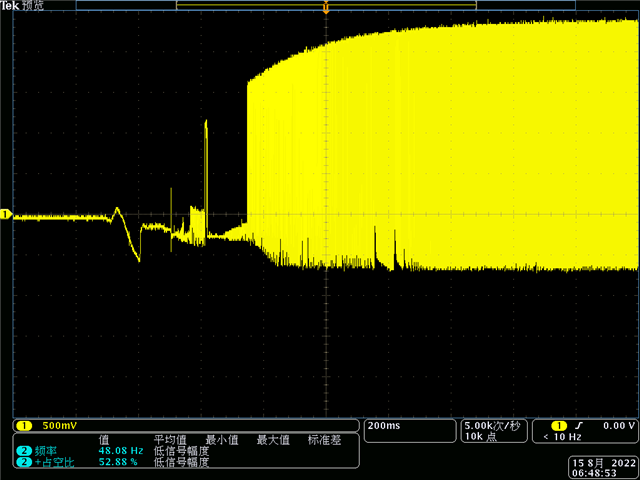Image resolution: width=640 pixels, height=480 pixels.
Task: Click the 平均值 column header
Action: click(x=170, y=440)
